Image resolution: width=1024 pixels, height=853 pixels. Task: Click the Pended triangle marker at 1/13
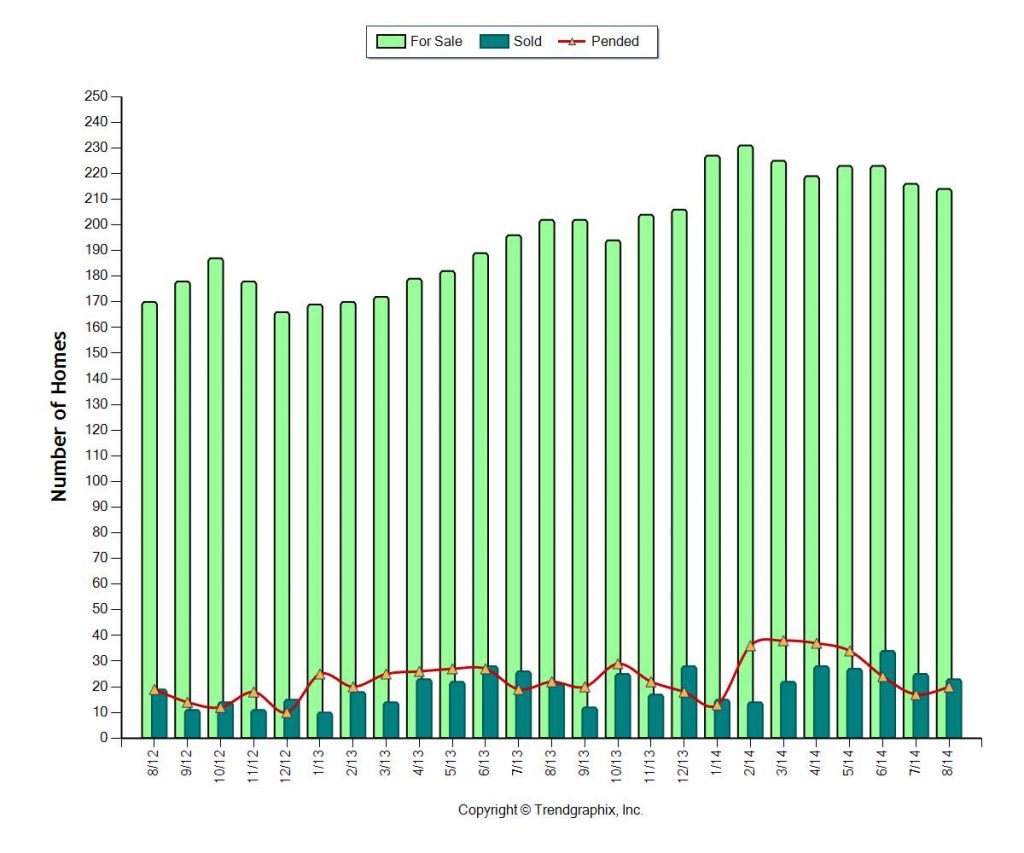coord(320,674)
